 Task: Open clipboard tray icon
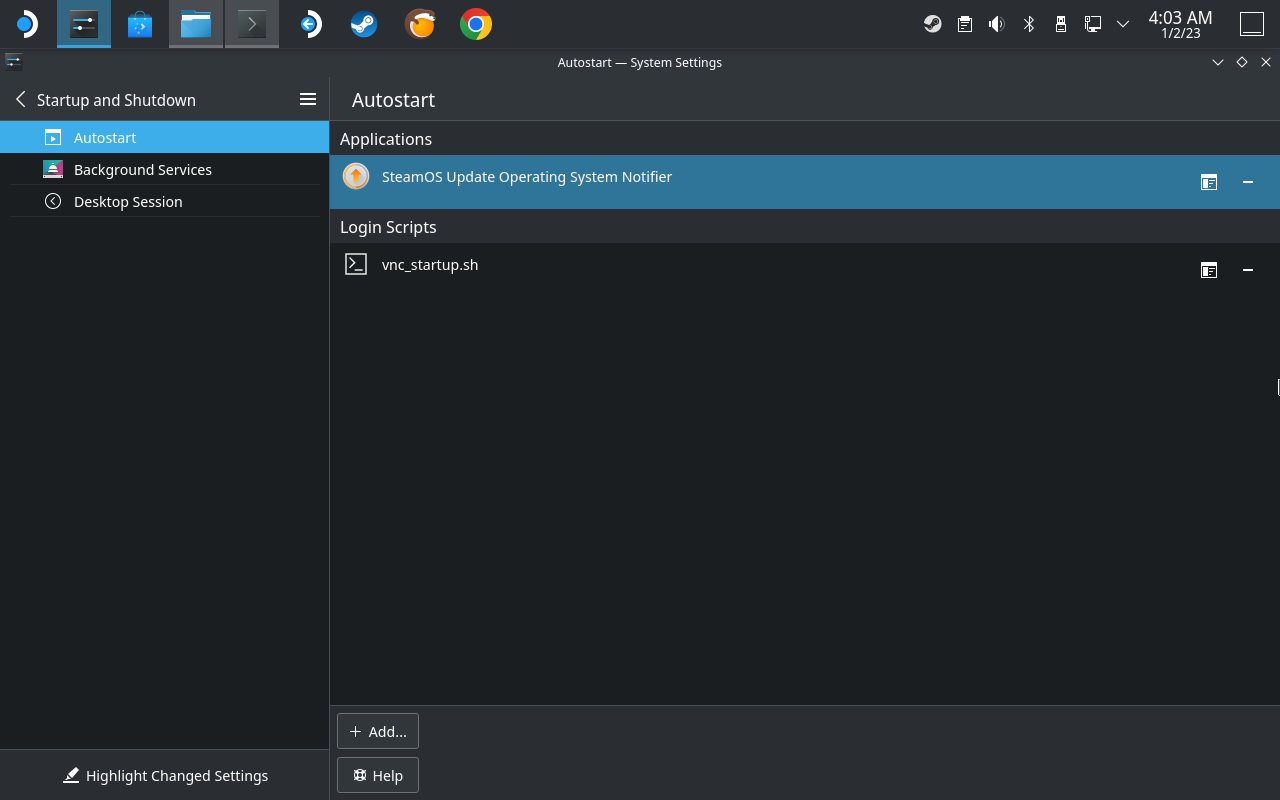pyautogui.click(x=964, y=24)
